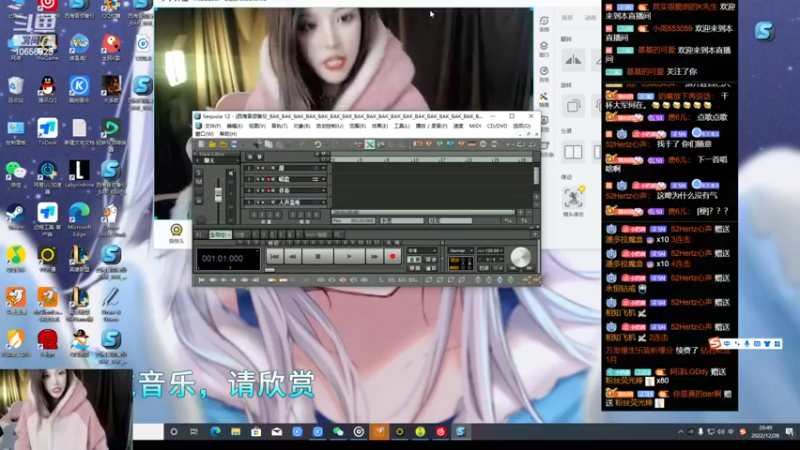Viewport: 800px width, 450px height.
Task: Toggle record arm on track 4 伴奏
Action: tap(268, 190)
